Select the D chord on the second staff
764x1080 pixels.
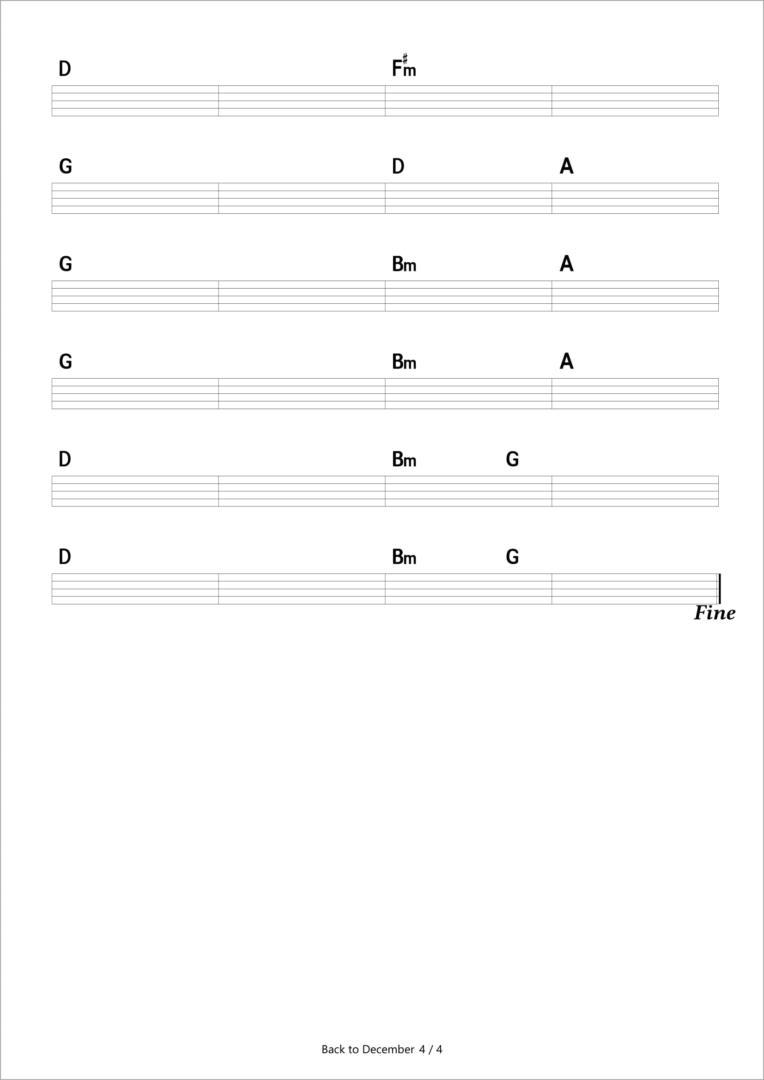(x=398, y=167)
